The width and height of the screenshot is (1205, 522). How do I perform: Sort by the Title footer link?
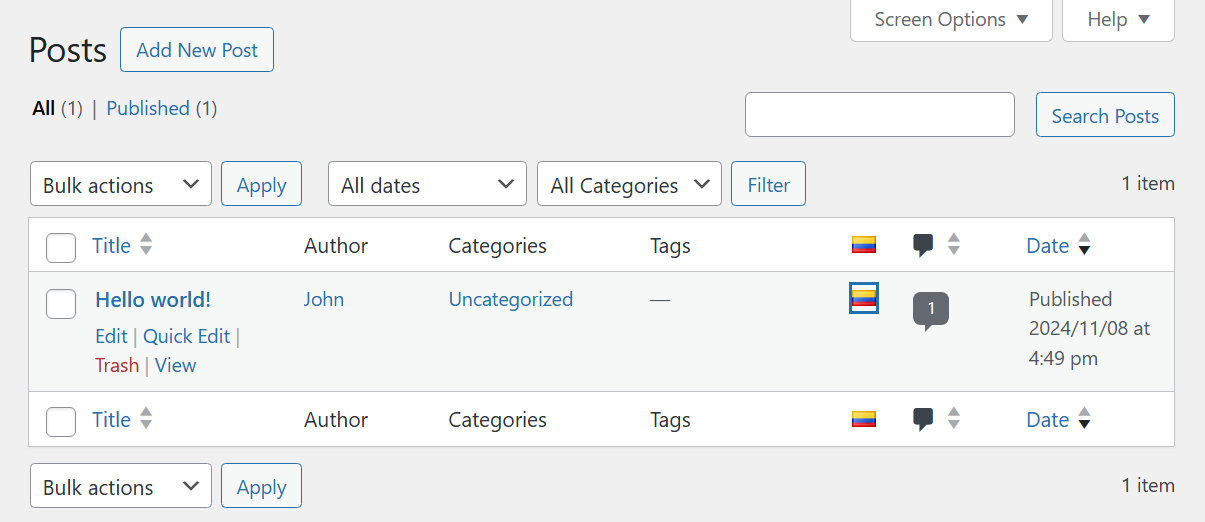pyautogui.click(x=111, y=419)
